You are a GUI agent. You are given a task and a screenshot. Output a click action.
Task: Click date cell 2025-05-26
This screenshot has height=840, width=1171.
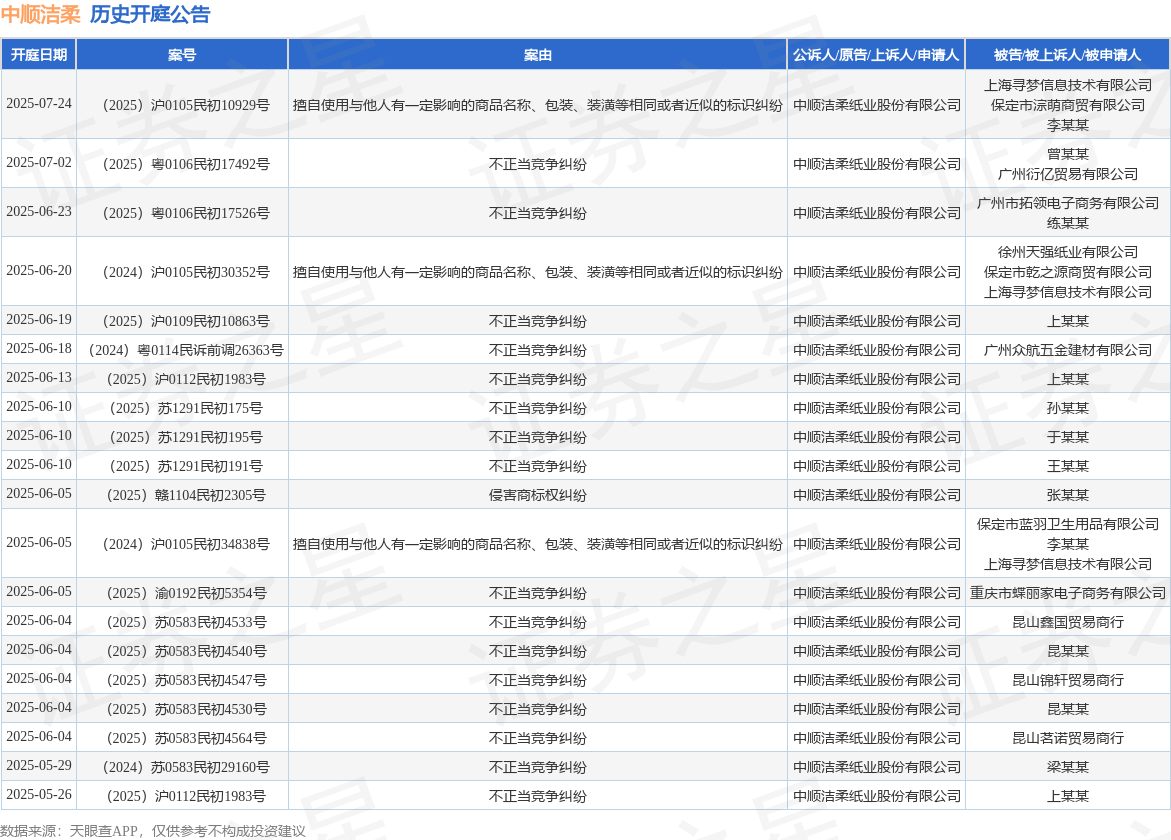[x=39, y=795]
